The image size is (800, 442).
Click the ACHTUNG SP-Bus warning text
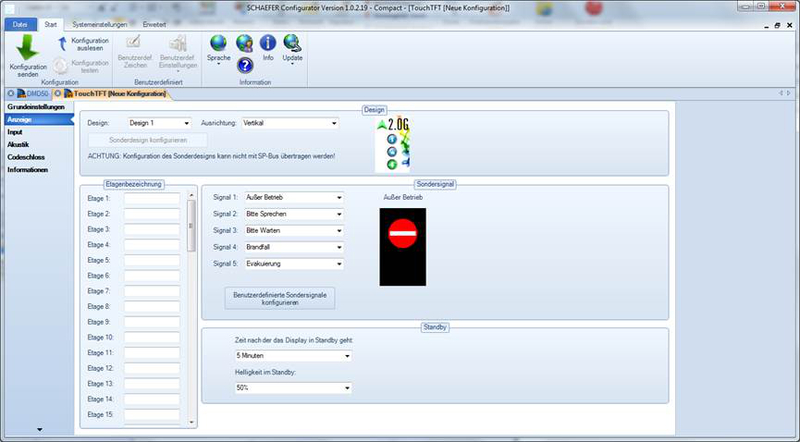(211, 156)
